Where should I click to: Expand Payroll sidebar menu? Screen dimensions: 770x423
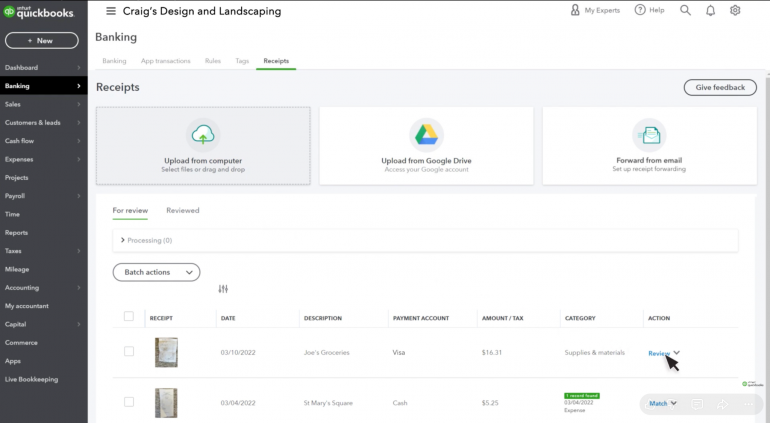click(79, 196)
